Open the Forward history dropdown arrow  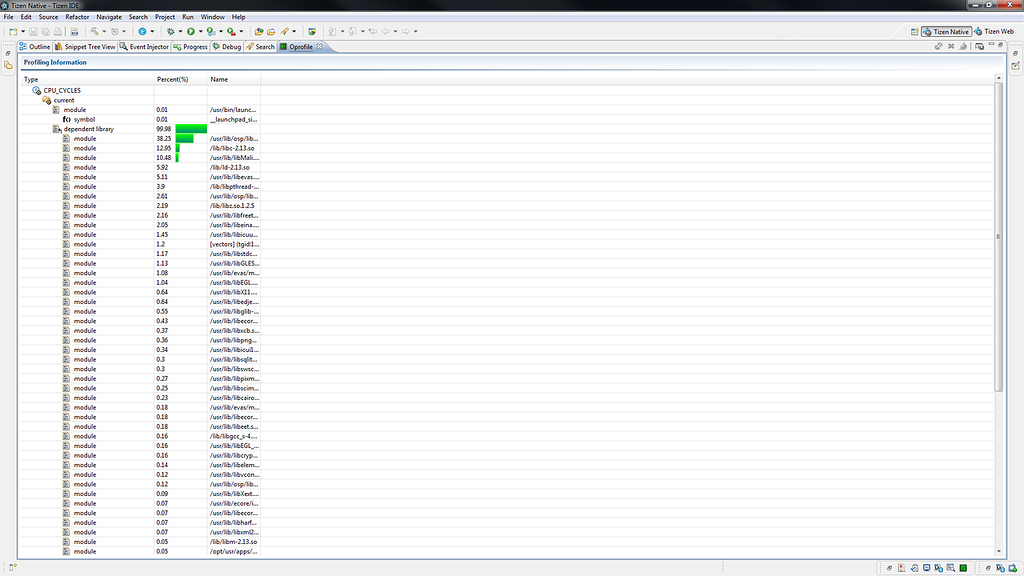(x=415, y=31)
